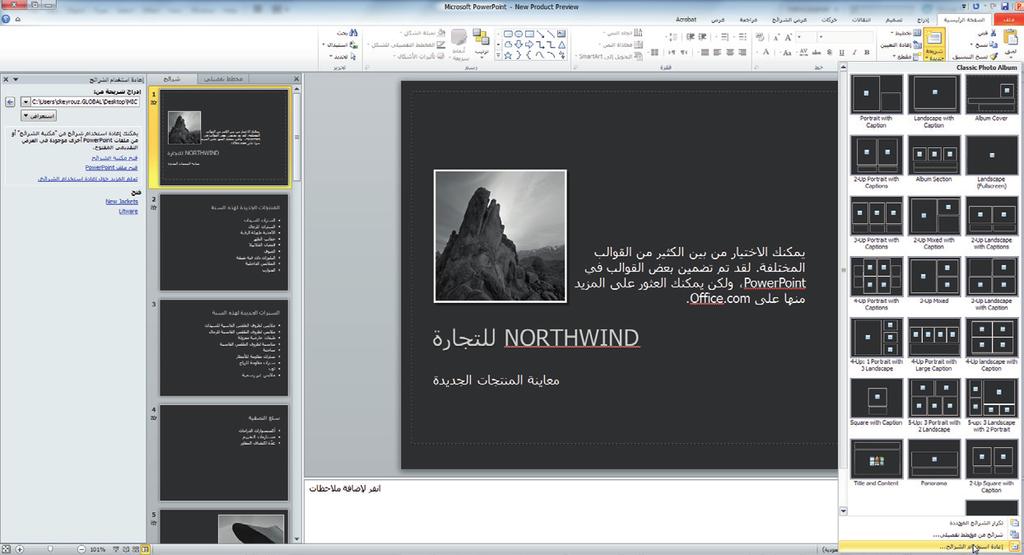This screenshot has width=1024, height=555.
Task: Click the Format Painter brush icon
Action: tap(993, 56)
